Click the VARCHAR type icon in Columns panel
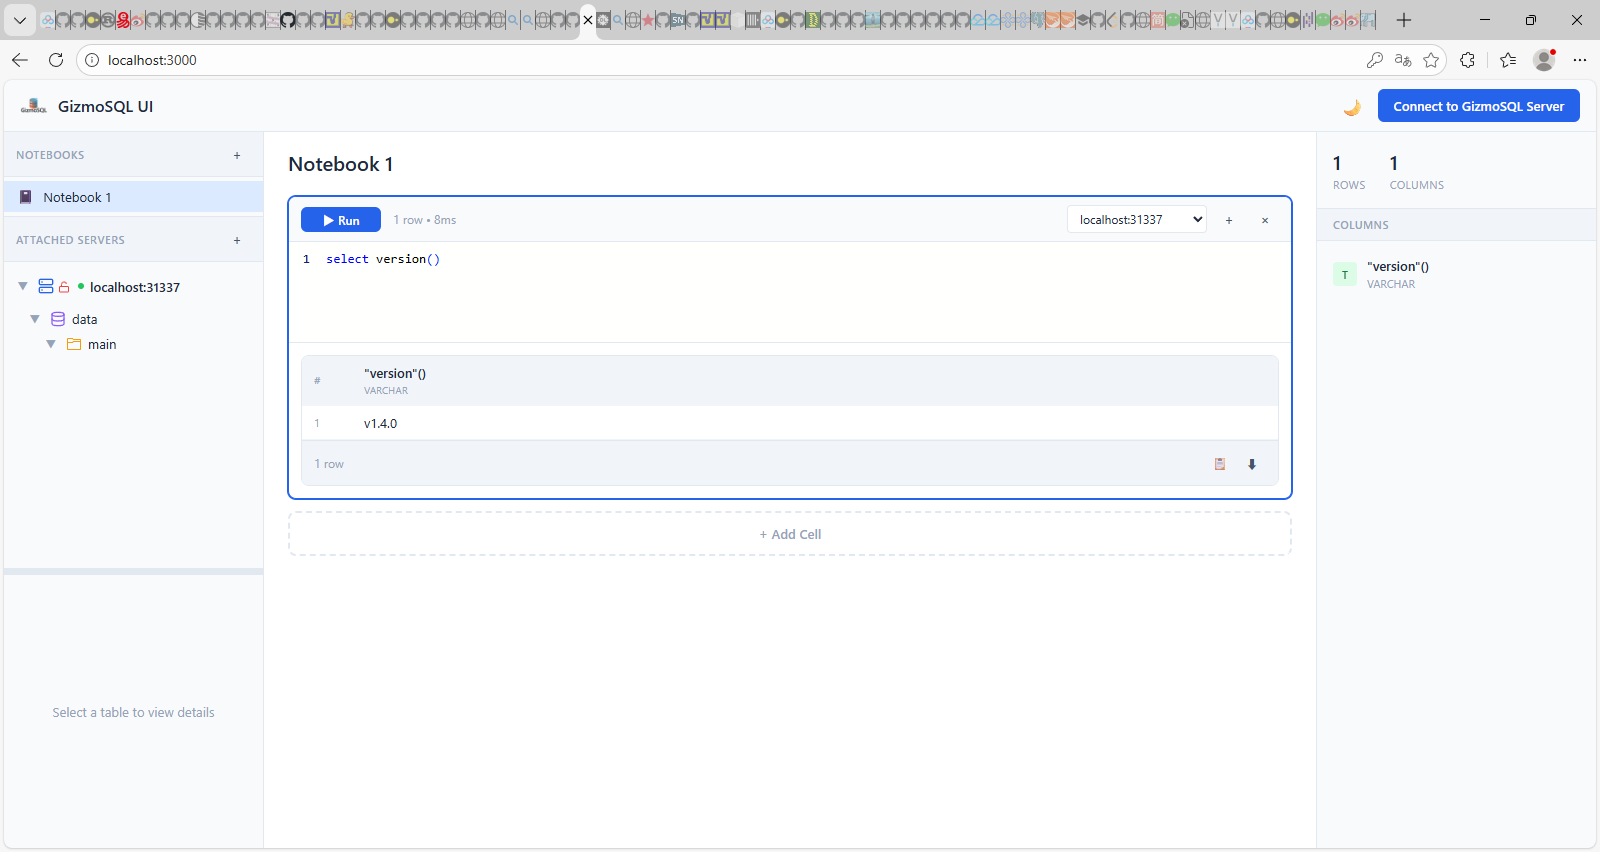The image size is (1600, 852). (1345, 274)
